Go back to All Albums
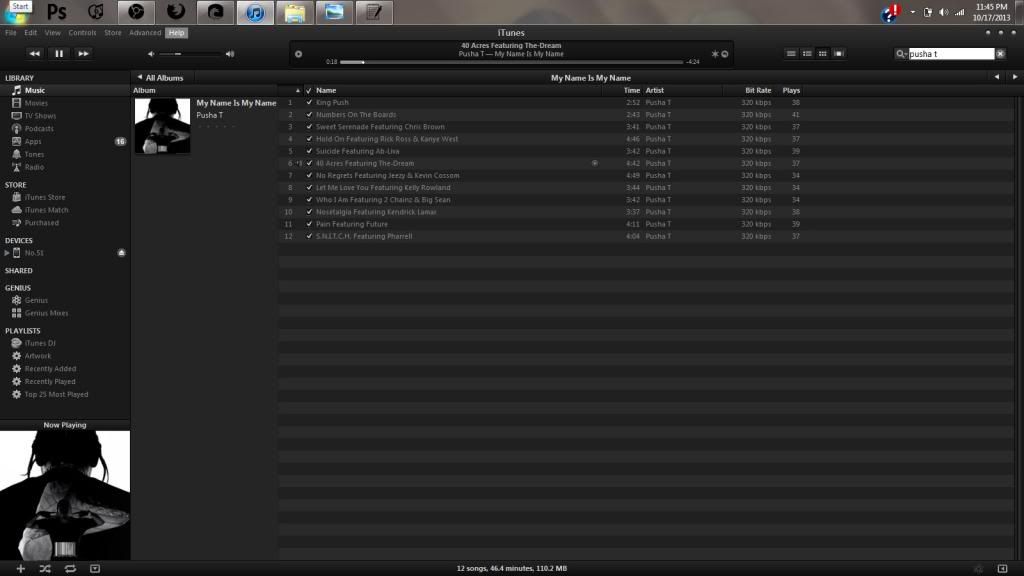 click(x=161, y=77)
